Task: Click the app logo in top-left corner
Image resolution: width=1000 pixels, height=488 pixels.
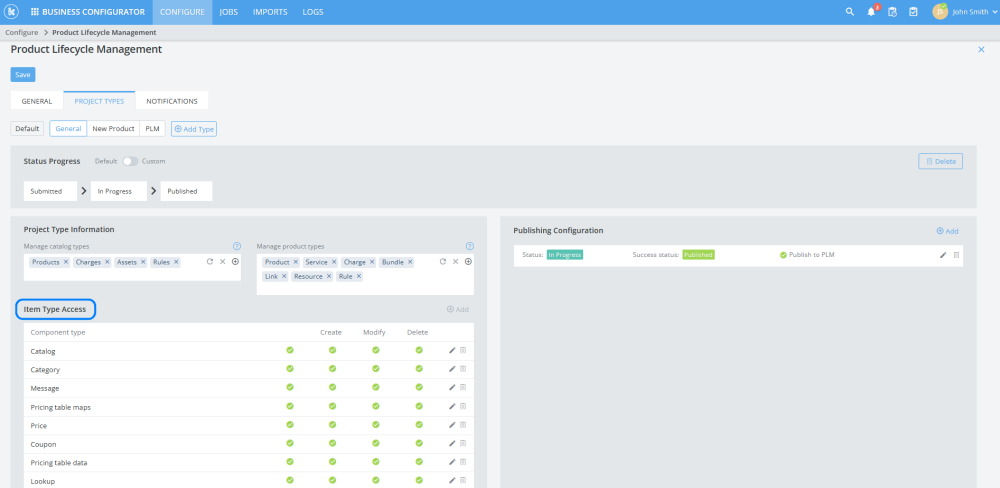Action: click(x=12, y=11)
